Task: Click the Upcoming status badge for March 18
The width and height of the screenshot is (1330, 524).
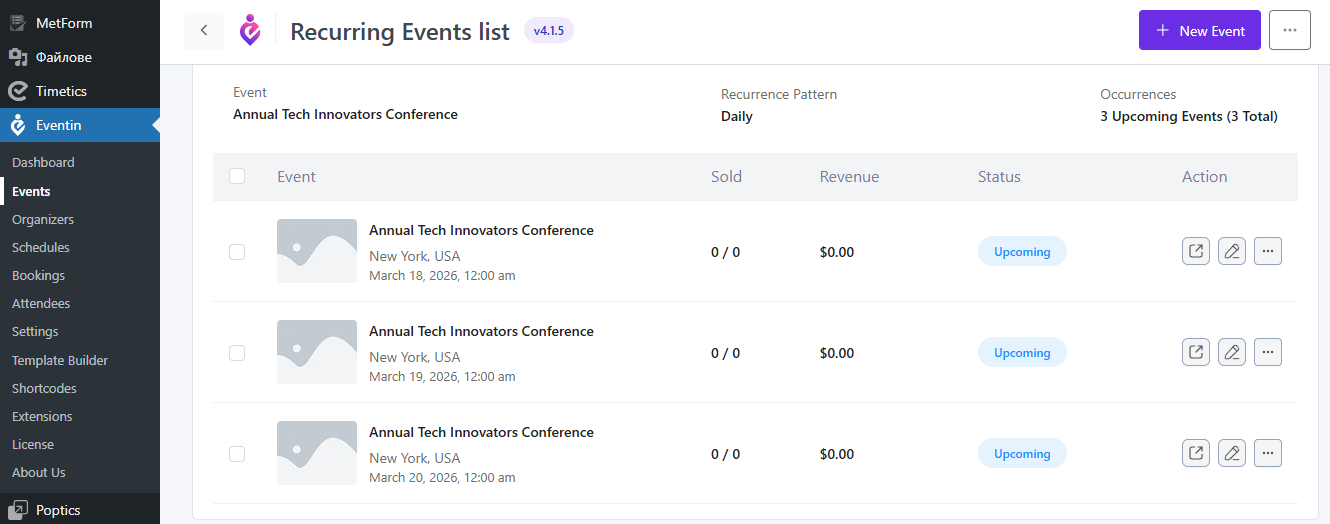Action: tap(1021, 252)
